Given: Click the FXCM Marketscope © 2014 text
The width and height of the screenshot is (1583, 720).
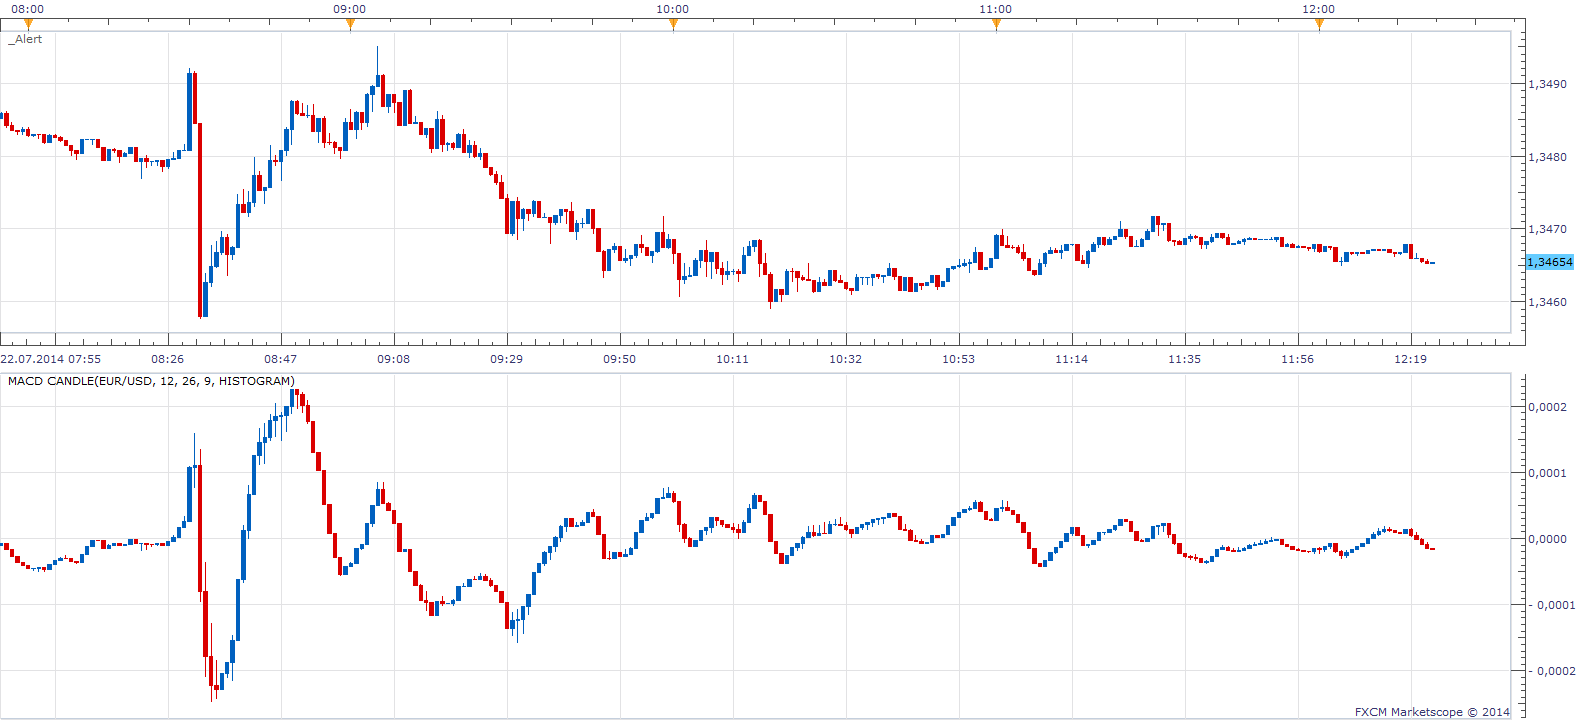Looking at the screenshot, I should (x=1432, y=712).
